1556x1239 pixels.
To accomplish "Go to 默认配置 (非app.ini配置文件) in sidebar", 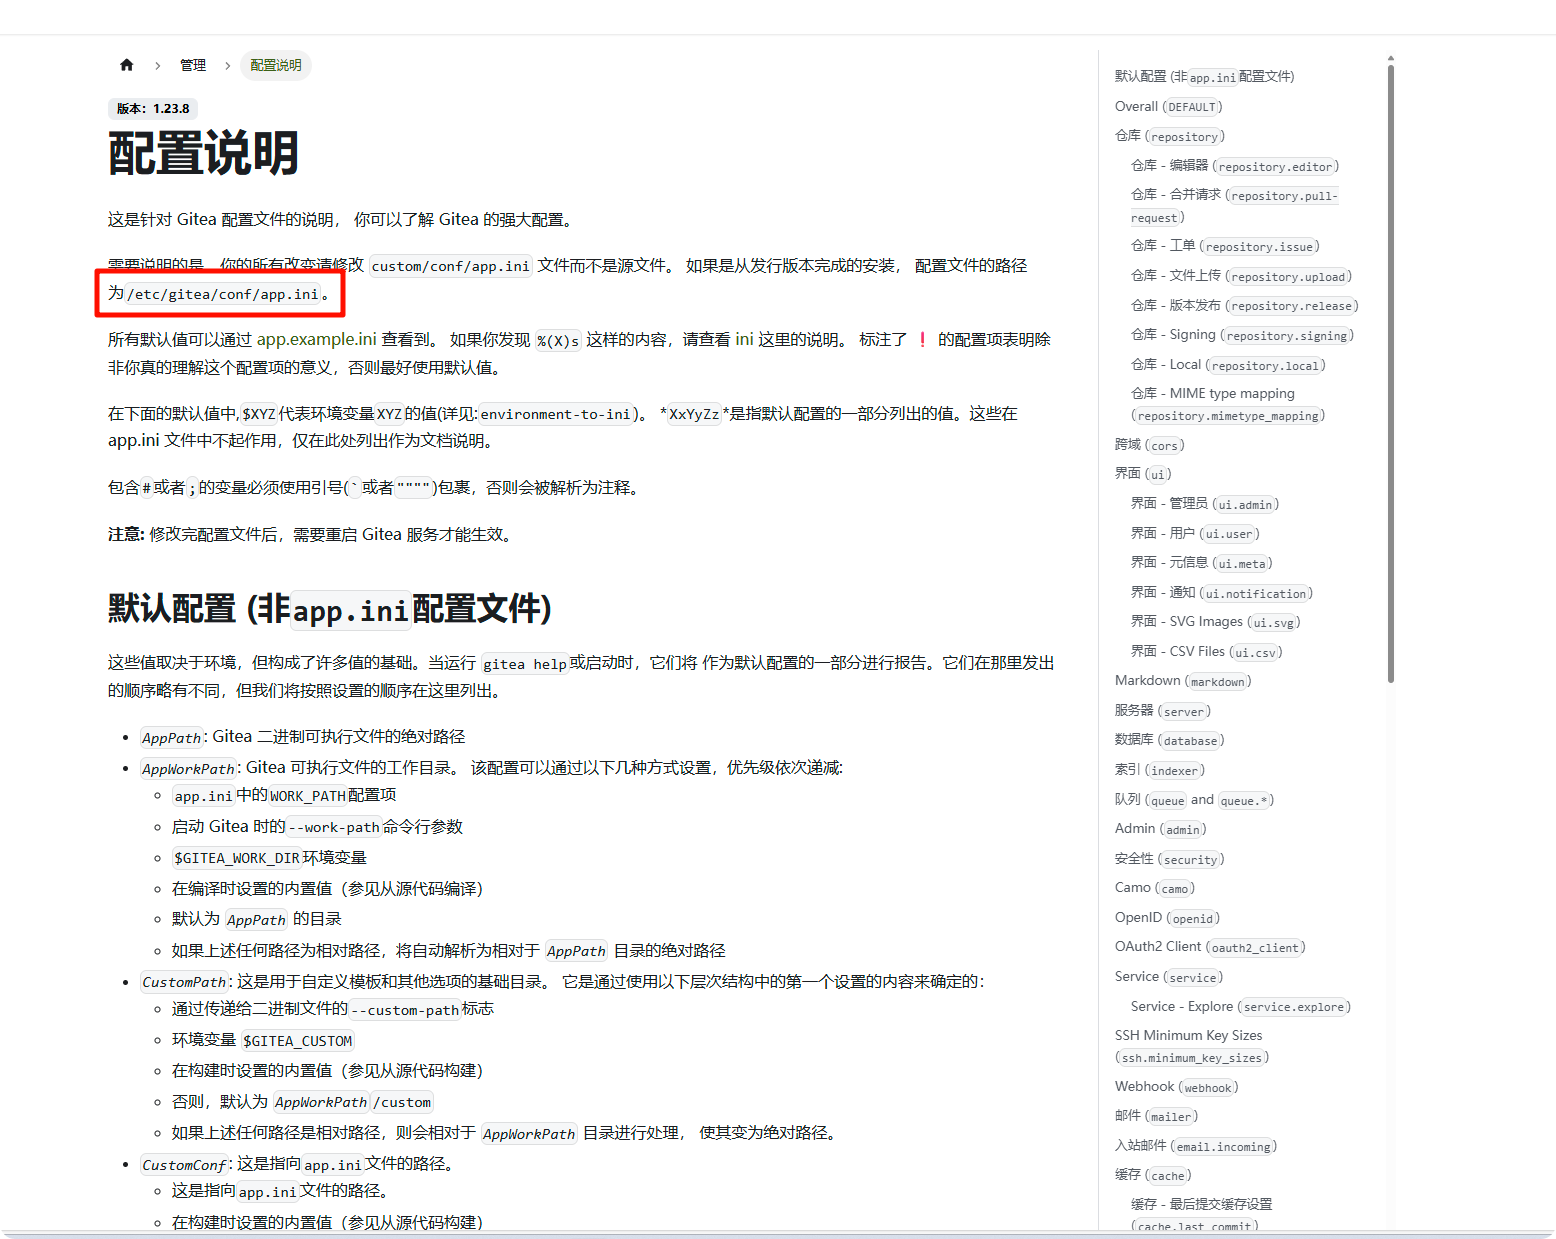I will 1204,76.
